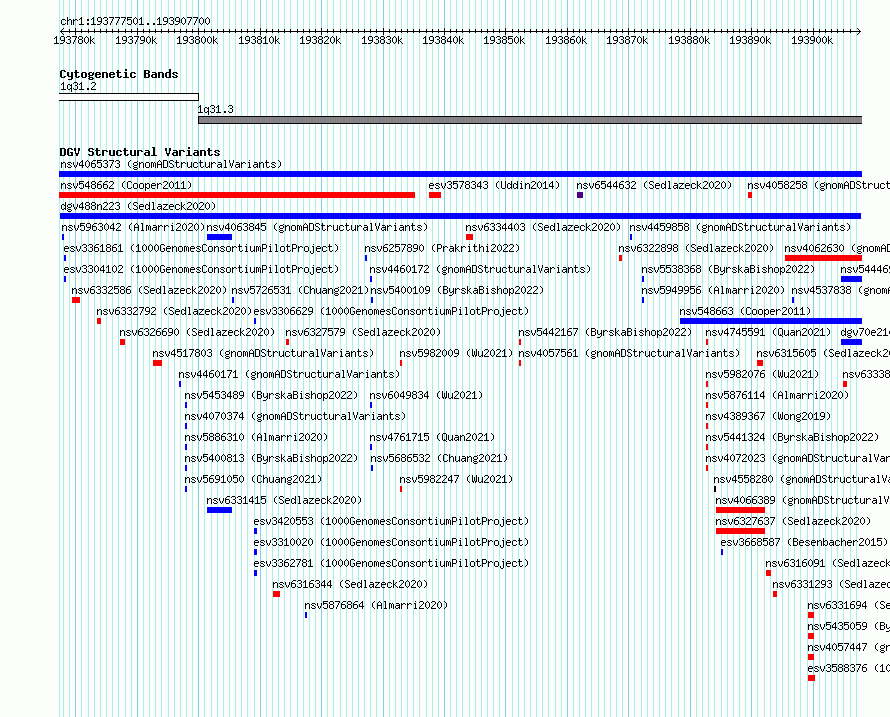Screen dimensions: 890x717
Task: Click the 1q31.2 cytogenetic band box
Action: point(129,97)
